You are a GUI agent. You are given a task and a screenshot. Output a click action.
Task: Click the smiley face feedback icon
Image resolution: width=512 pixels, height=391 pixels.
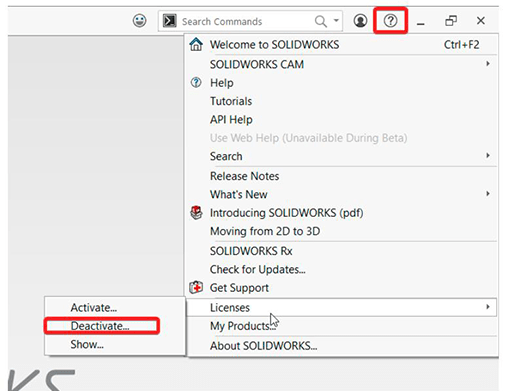point(139,21)
